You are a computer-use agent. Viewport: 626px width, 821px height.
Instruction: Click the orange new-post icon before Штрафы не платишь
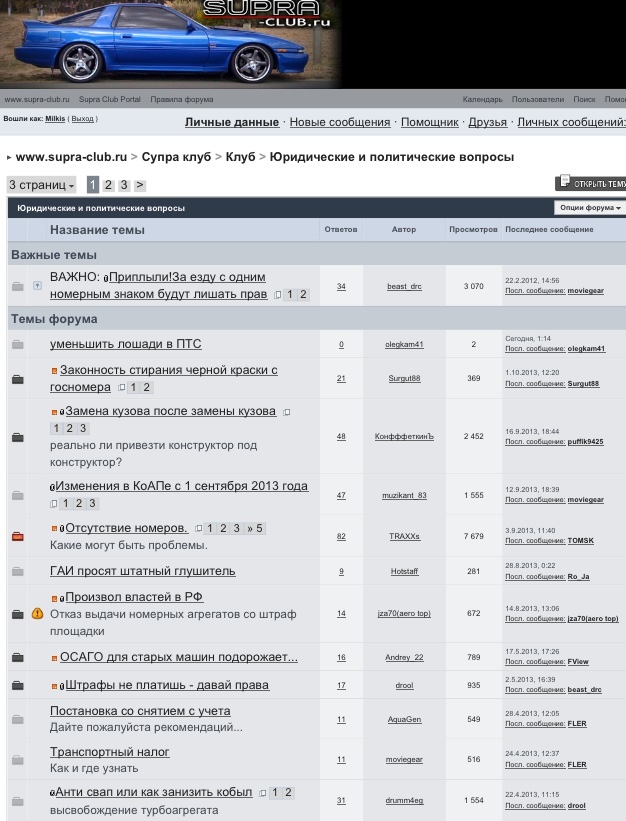coord(54,686)
